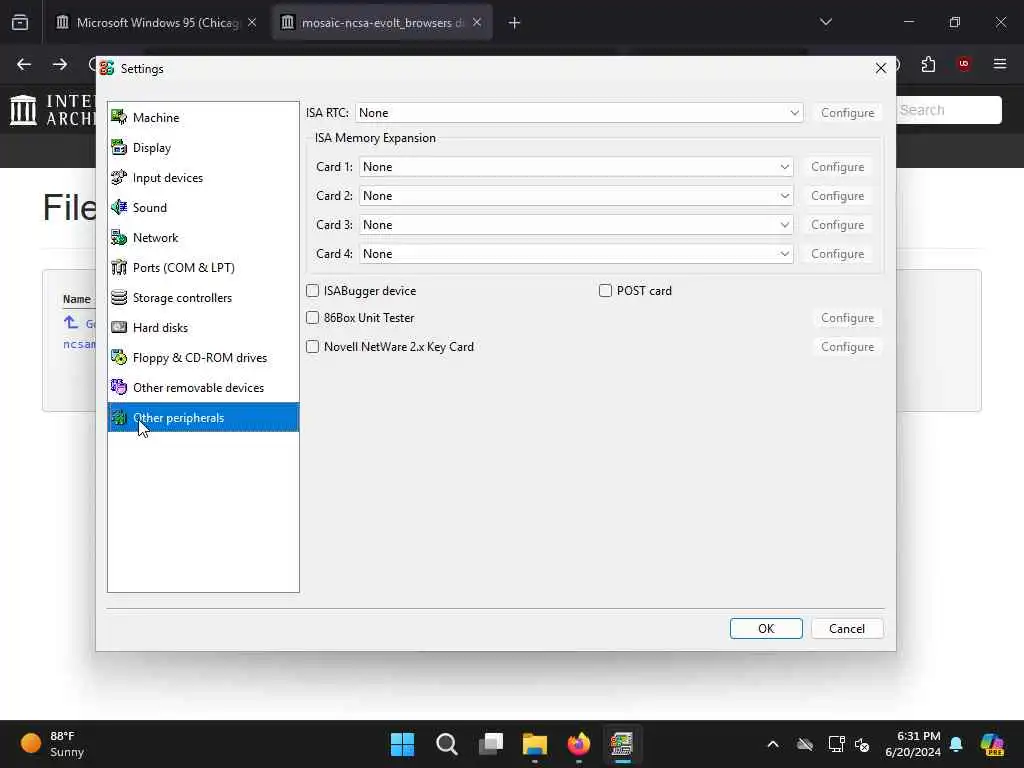Open the weather widget showing 88°F Sunny
The height and width of the screenshot is (768, 1024).
[x=52, y=744]
